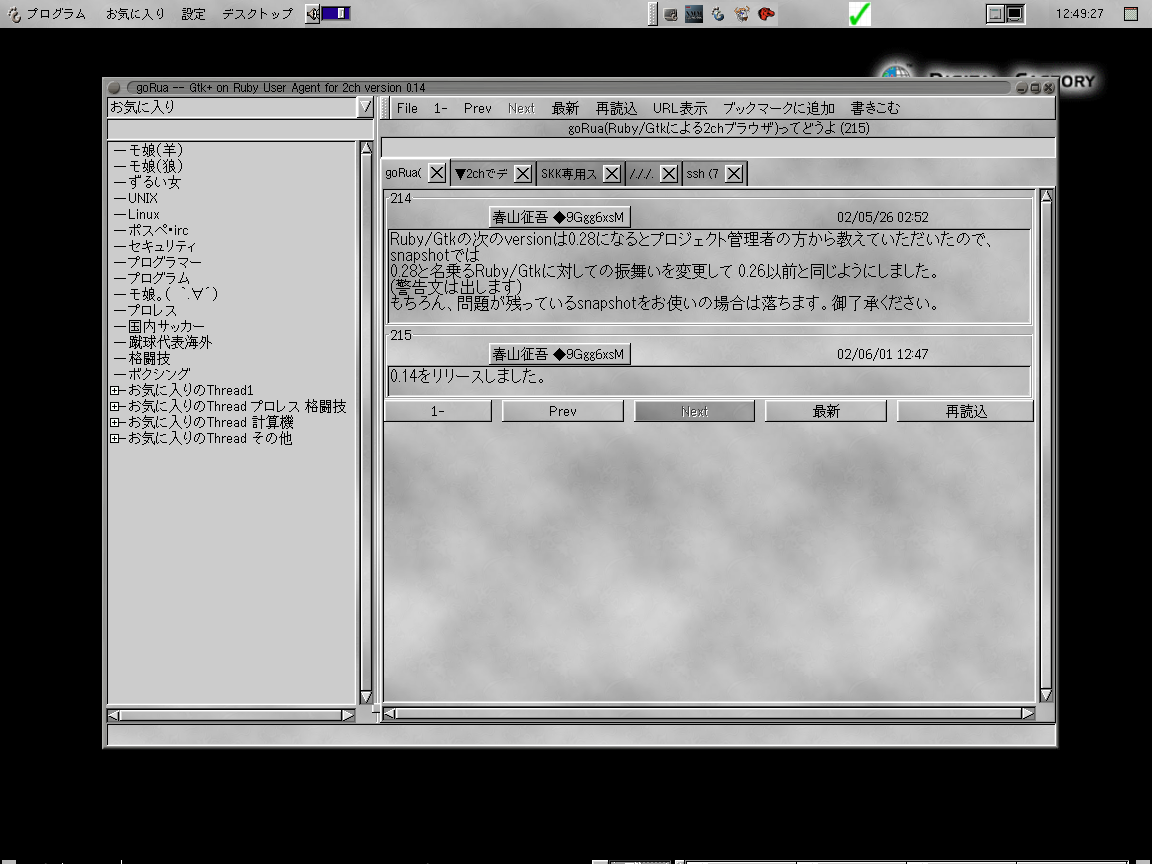The width and height of the screenshot is (1152, 864).
Task: Click the red bird icon in panel
Action: click(767, 14)
